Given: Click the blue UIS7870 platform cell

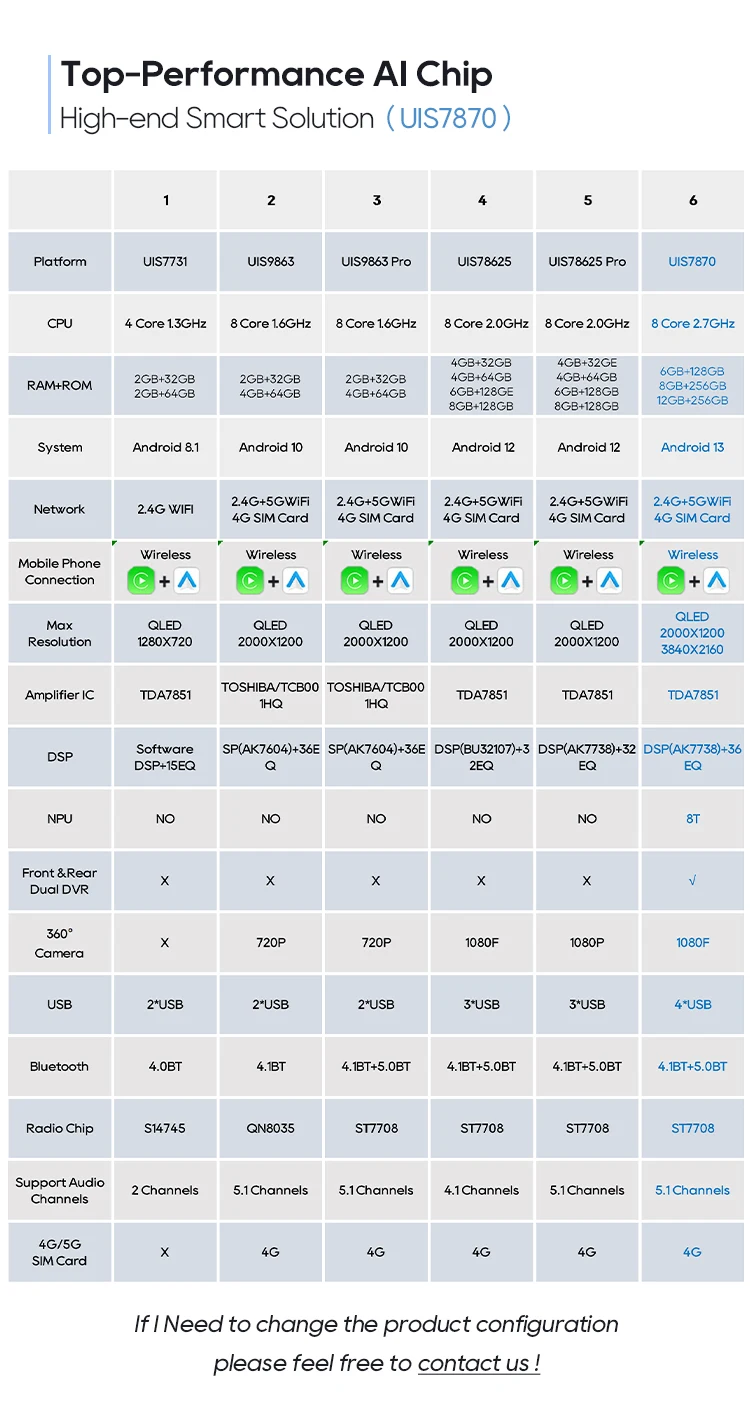Looking at the screenshot, I should coord(692,262).
